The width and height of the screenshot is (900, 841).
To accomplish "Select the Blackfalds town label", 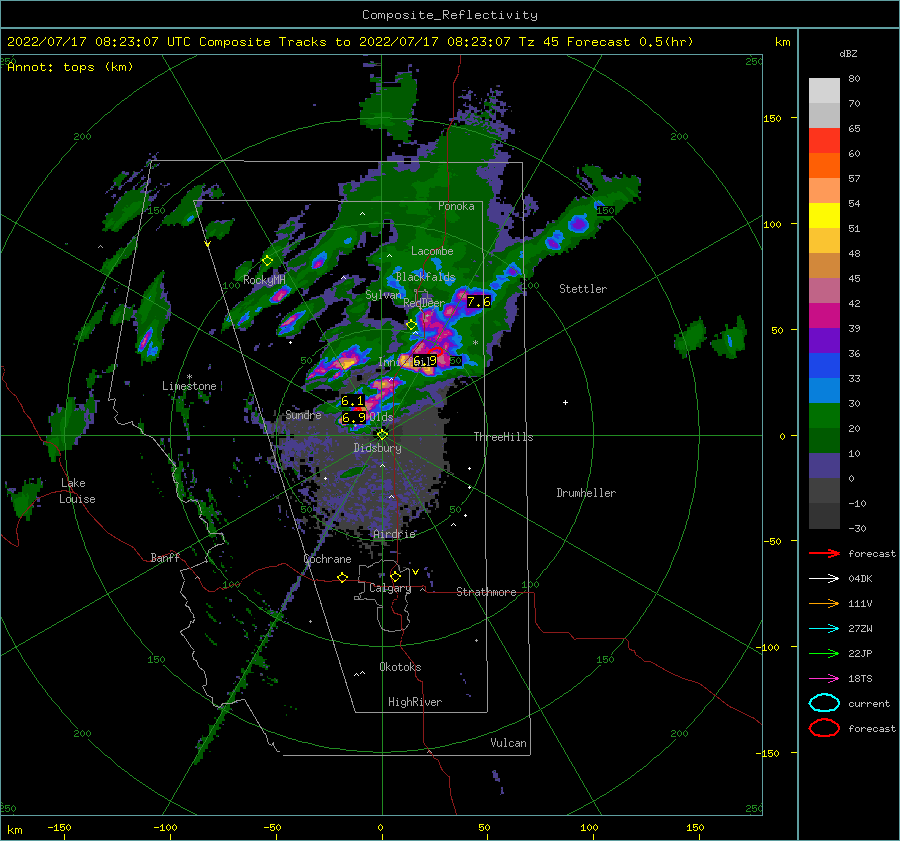I will 425,277.
